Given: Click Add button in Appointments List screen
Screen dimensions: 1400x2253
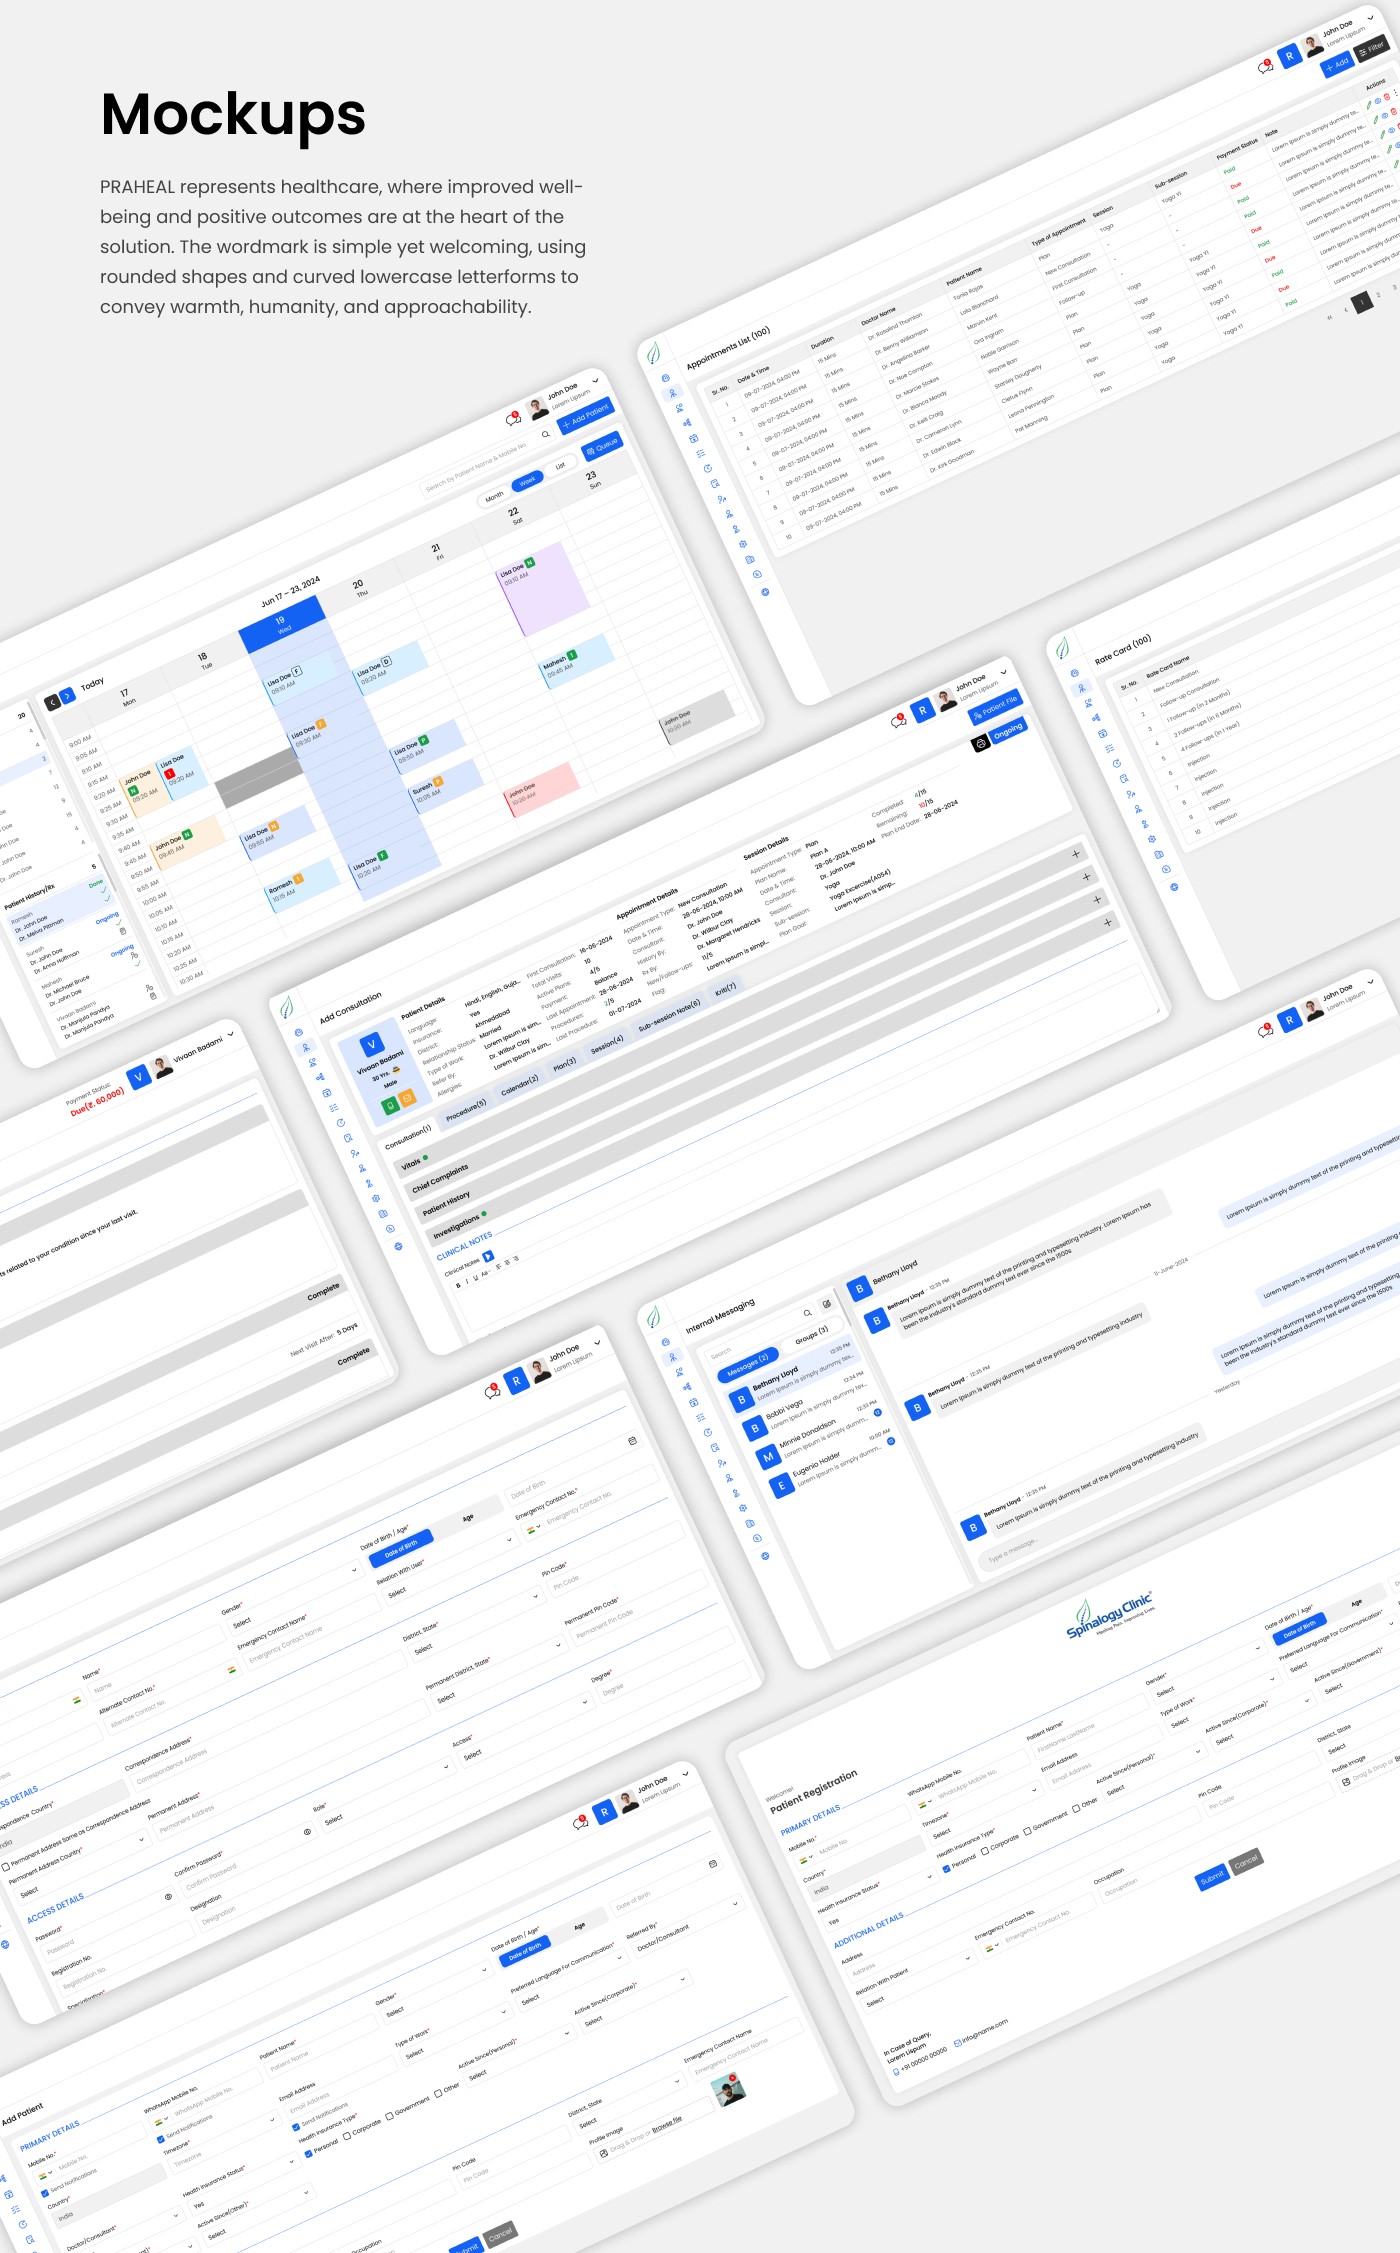Looking at the screenshot, I should 1337,65.
